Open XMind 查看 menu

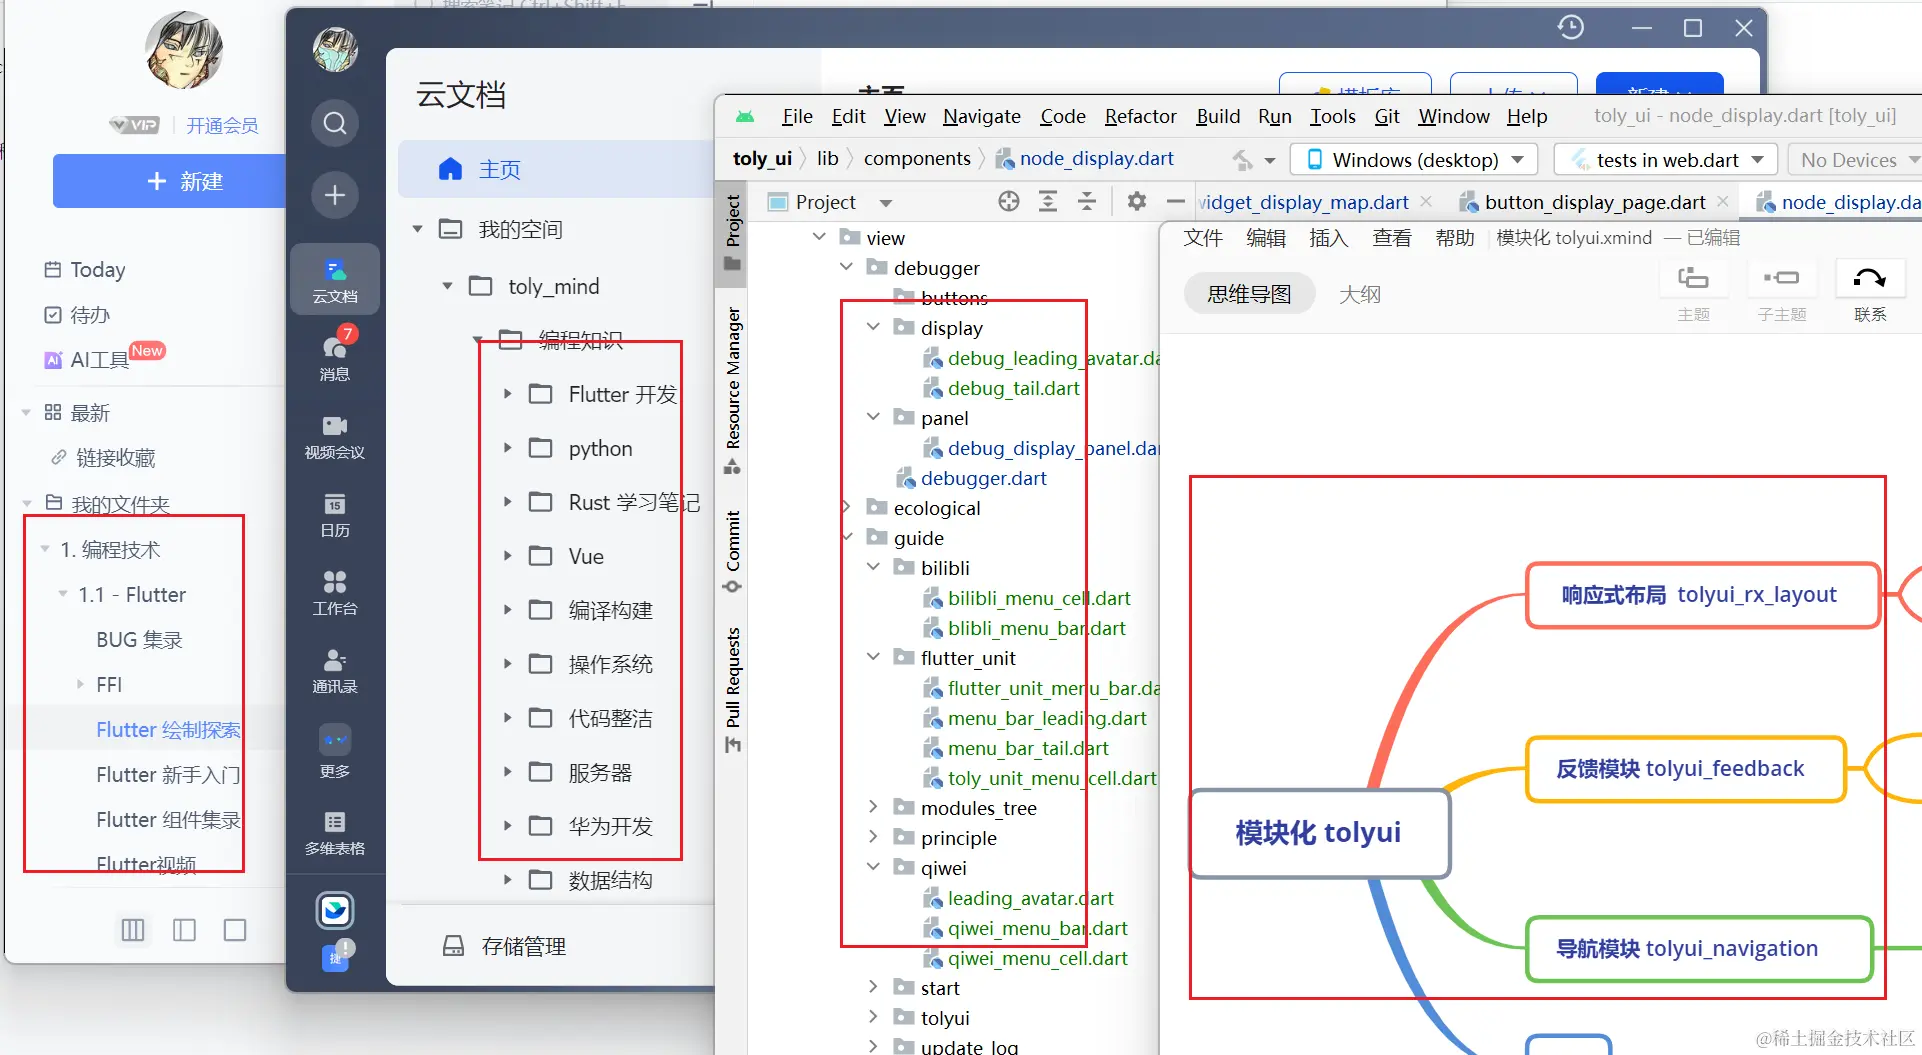[x=1391, y=238]
